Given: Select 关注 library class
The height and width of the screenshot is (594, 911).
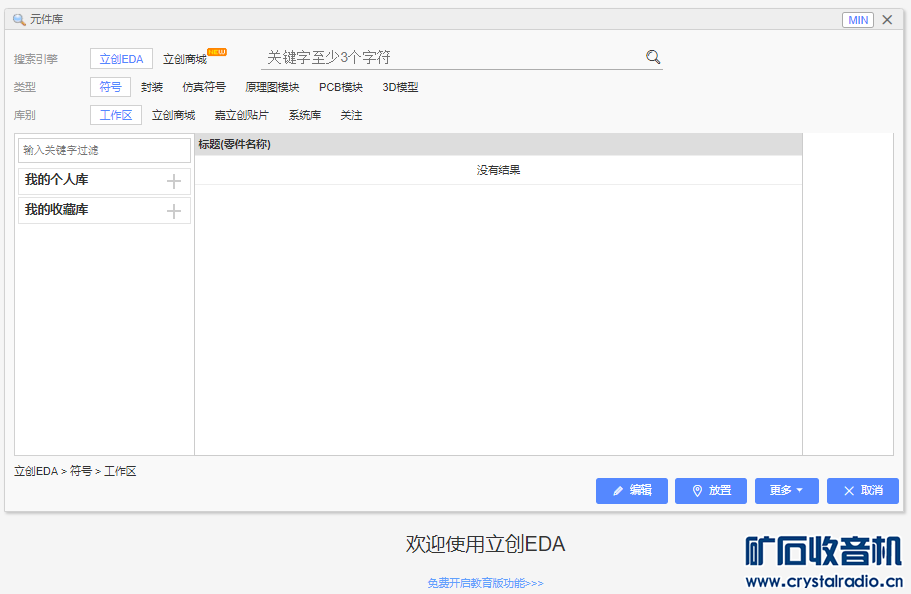Looking at the screenshot, I should [351, 115].
